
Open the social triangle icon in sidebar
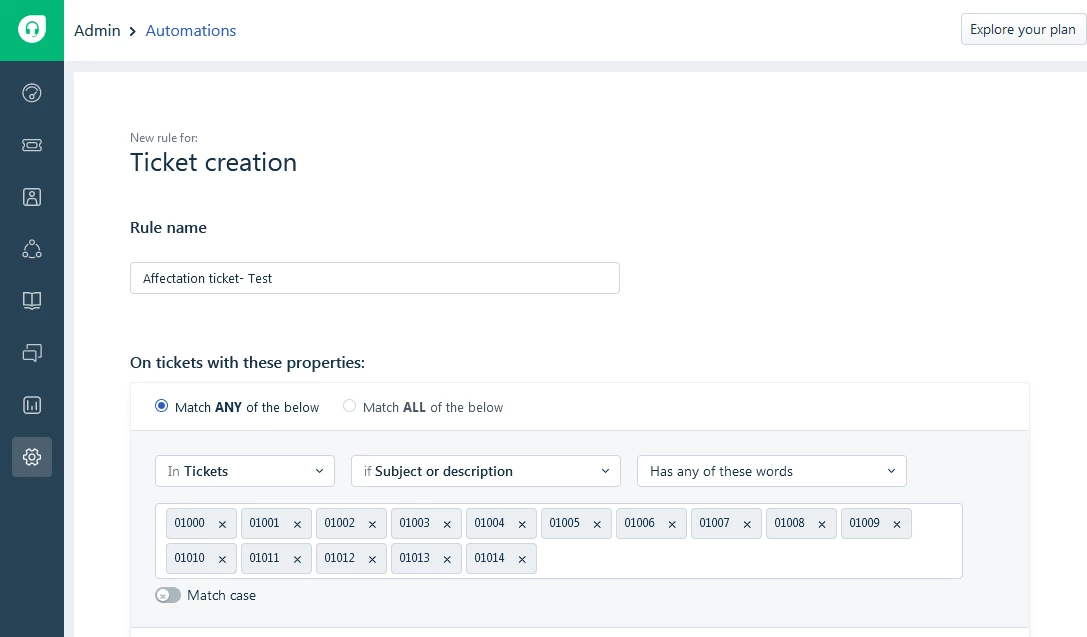point(32,249)
